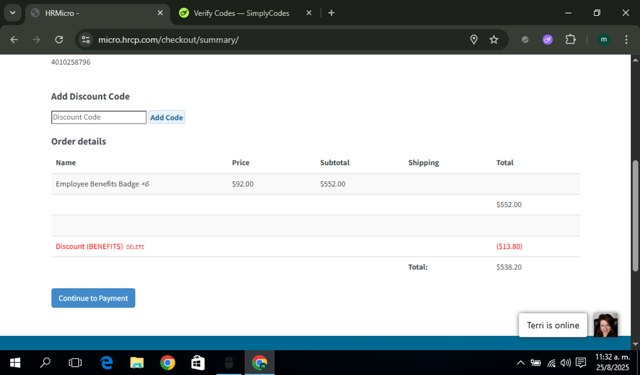640x375 pixels.
Task: Open Windows taskbar search
Action: (45, 363)
